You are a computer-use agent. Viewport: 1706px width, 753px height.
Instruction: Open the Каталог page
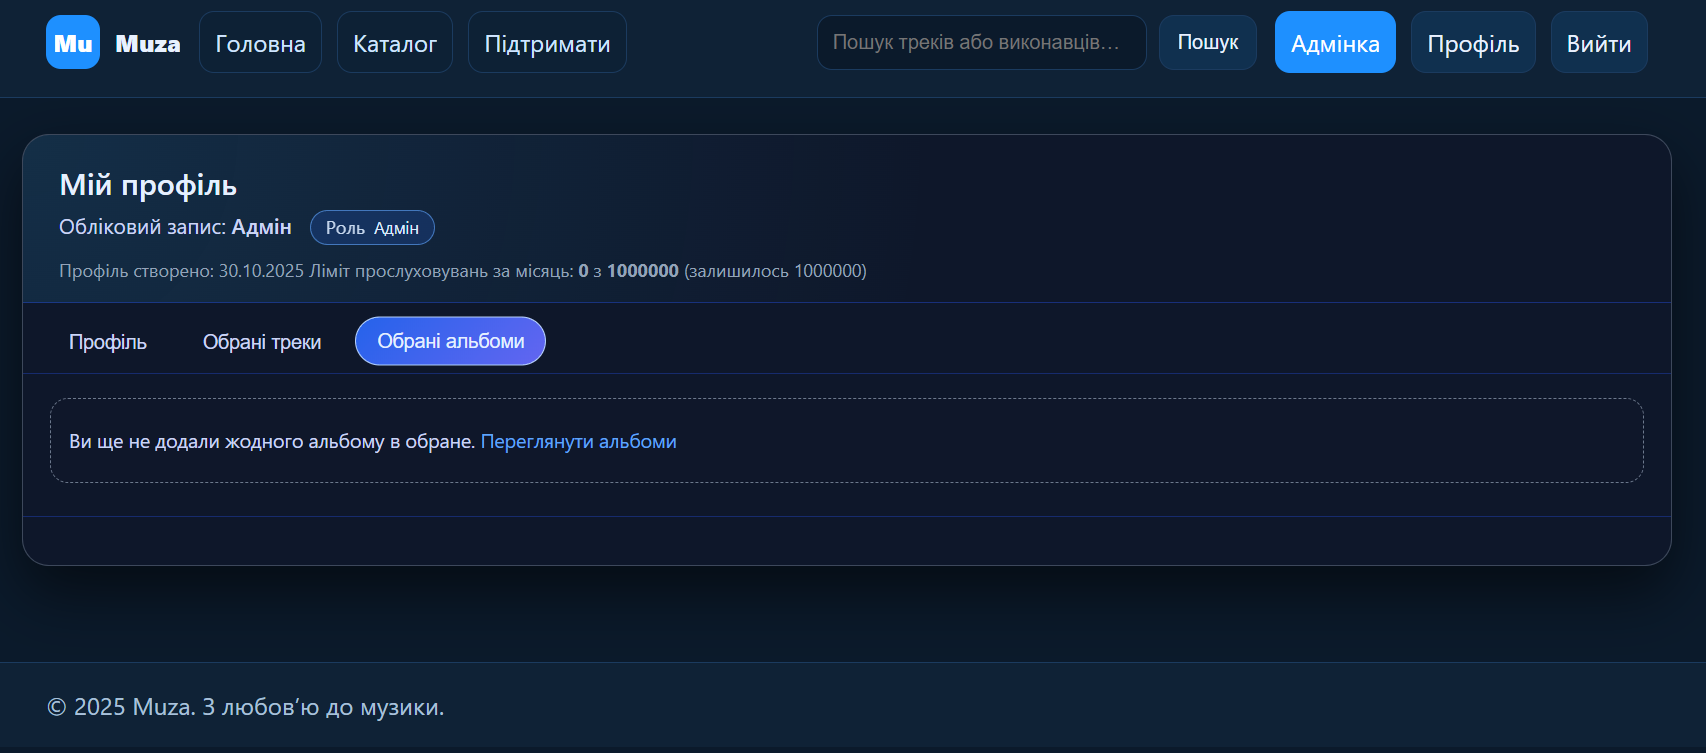coord(395,43)
